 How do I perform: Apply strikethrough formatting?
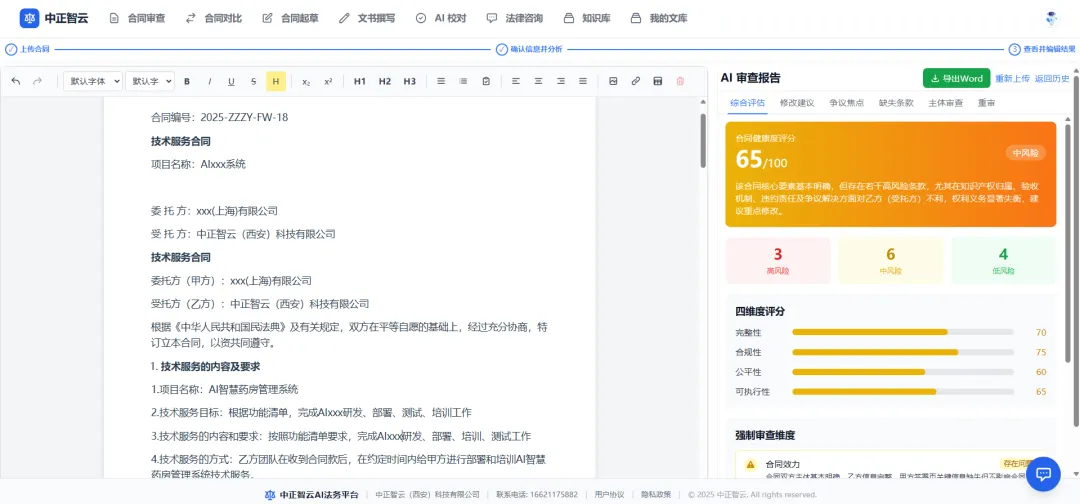pyautogui.click(x=253, y=81)
